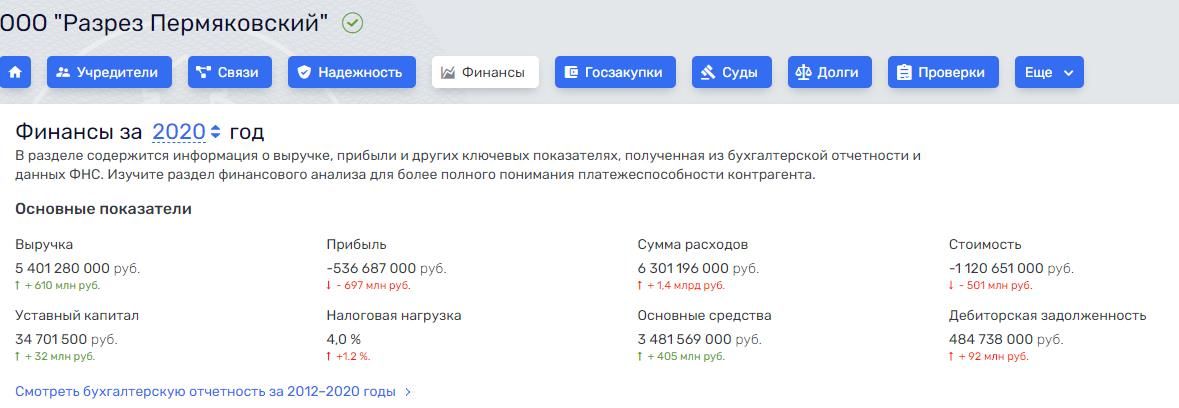The height and width of the screenshot is (408, 1179).
Task: Click the Сумма расходов label
Action: tap(693, 245)
